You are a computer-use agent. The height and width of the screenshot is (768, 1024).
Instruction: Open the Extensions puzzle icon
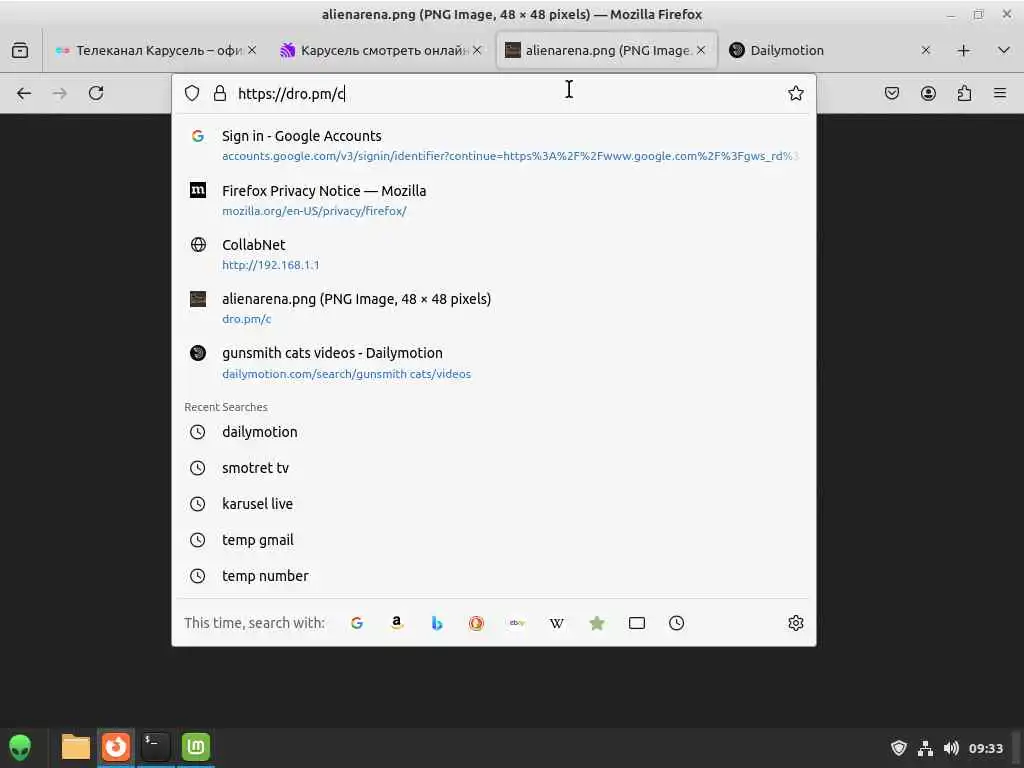click(x=964, y=93)
